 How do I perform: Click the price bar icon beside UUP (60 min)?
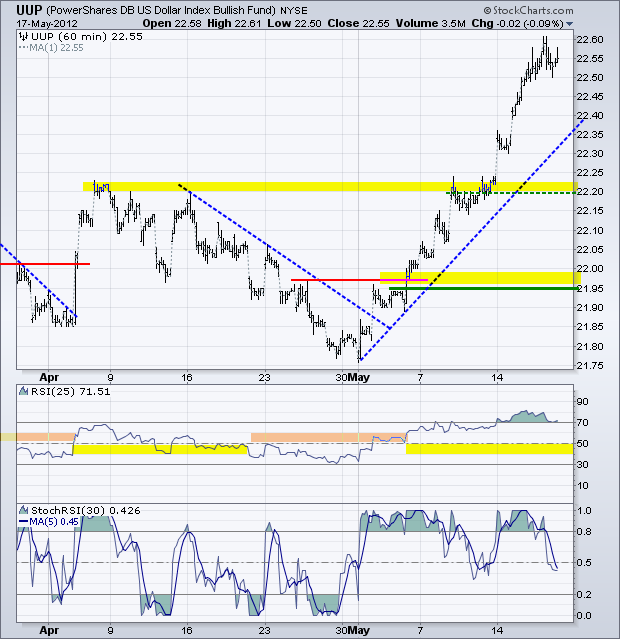(24, 37)
